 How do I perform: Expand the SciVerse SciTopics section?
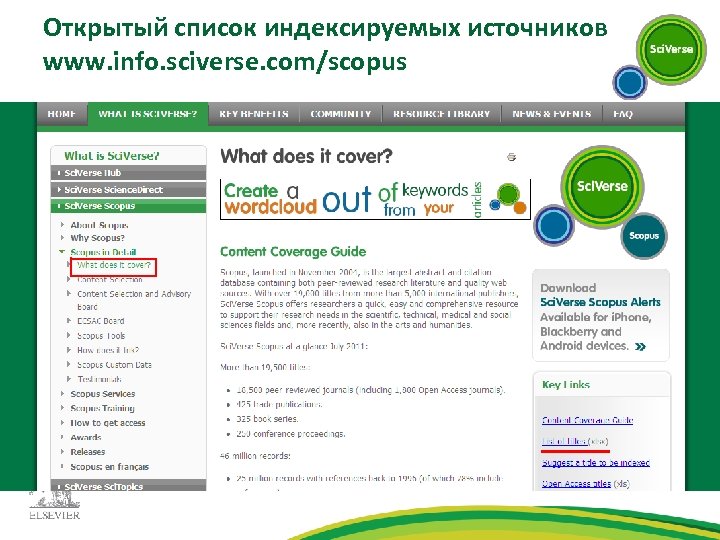[129, 486]
